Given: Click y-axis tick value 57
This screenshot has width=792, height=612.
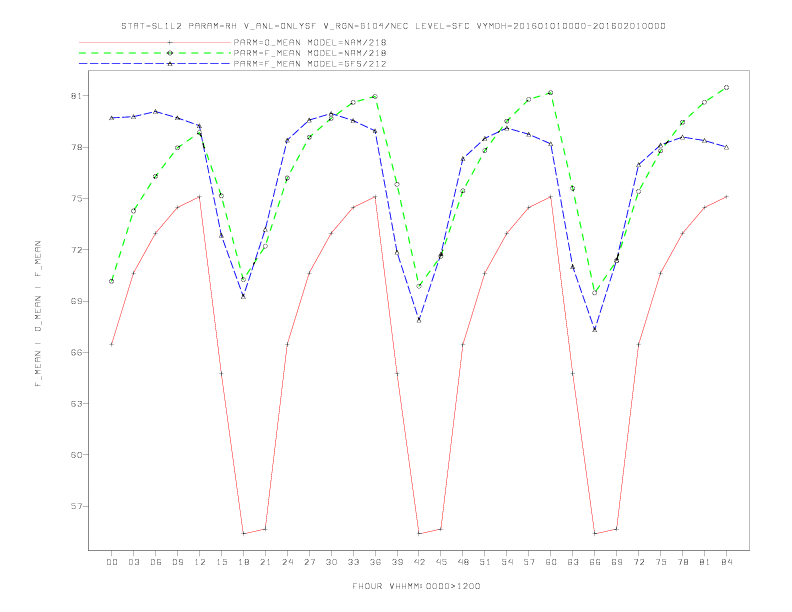Looking at the screenshot, I should click(x=76, y=506).
